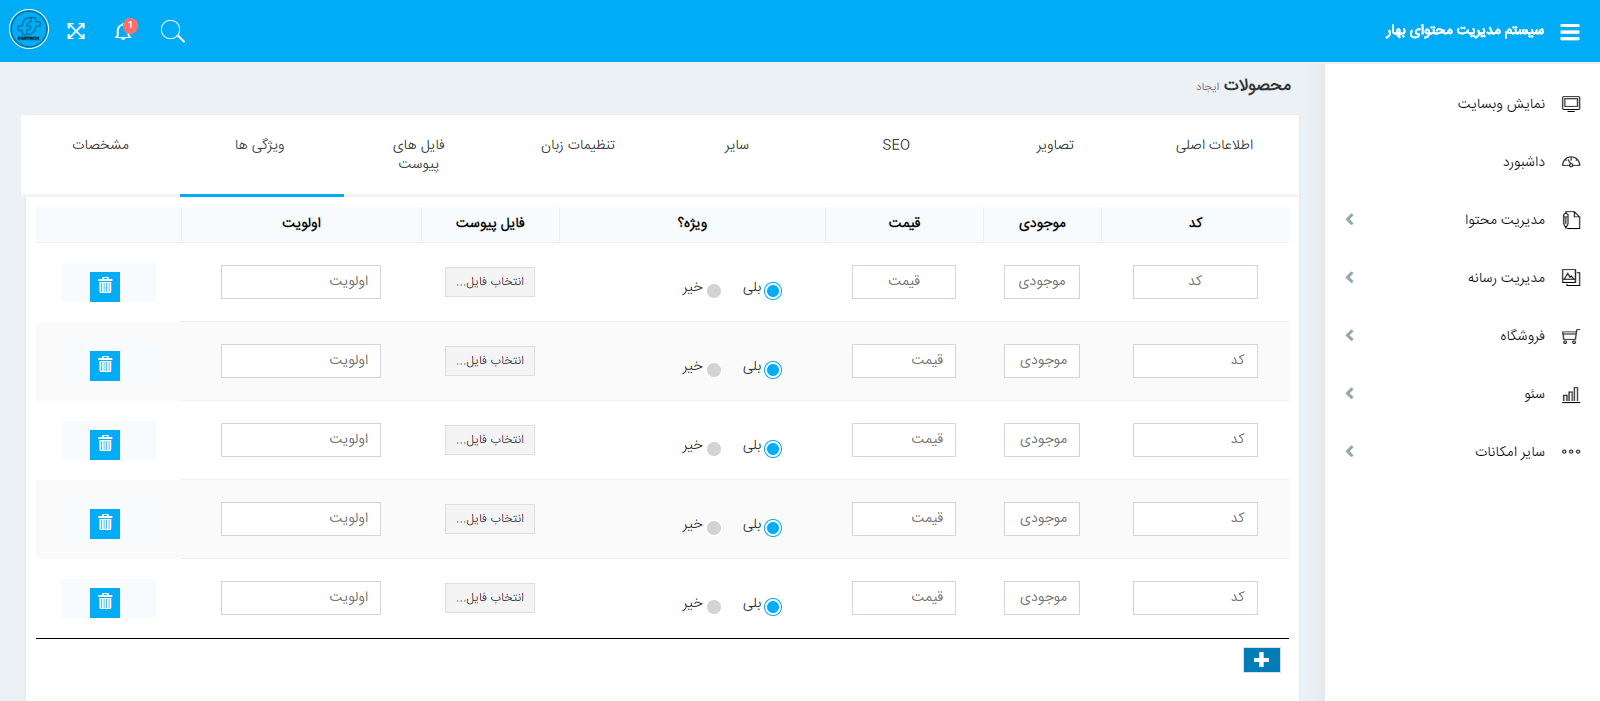
Task: Expand the مدیریت محتوا sidebar menu
Action: (1504, 220)
